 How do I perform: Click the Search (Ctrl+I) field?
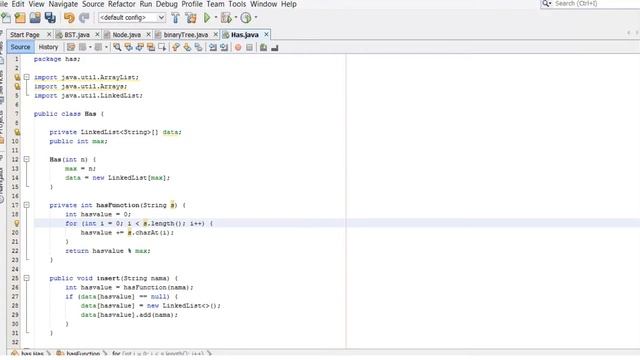(x=590, y=4)
